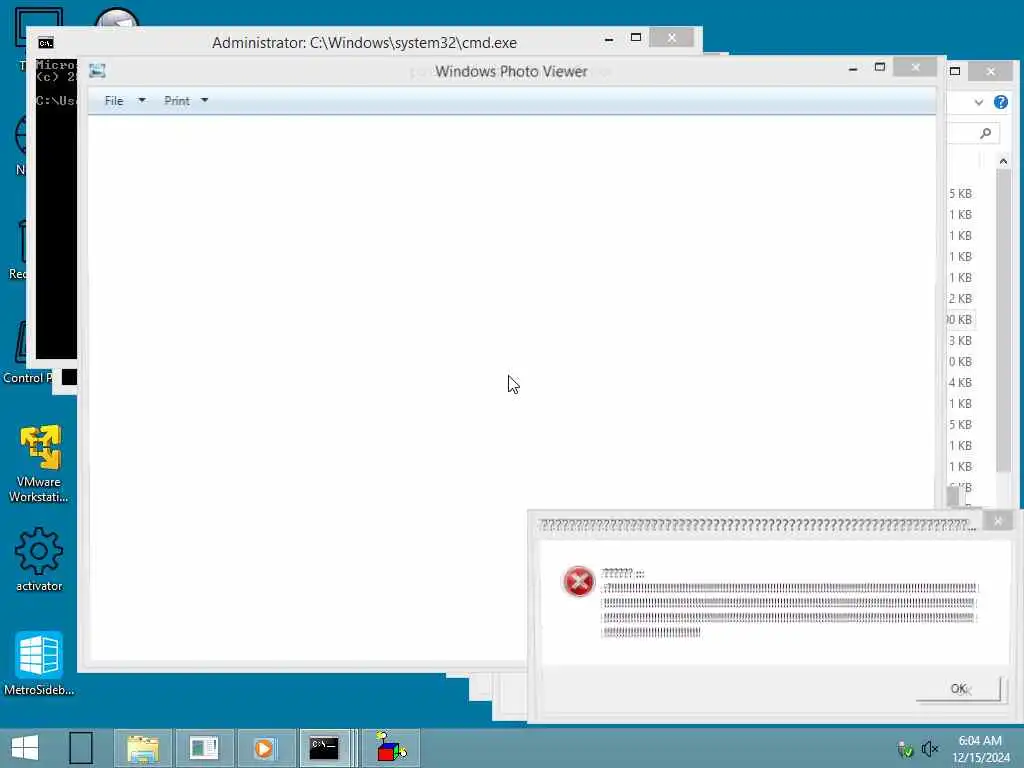Maximize the Windows Photo Viewer window
The height and width of the screenshot is (768, 1024).
(x=880, y=67)
